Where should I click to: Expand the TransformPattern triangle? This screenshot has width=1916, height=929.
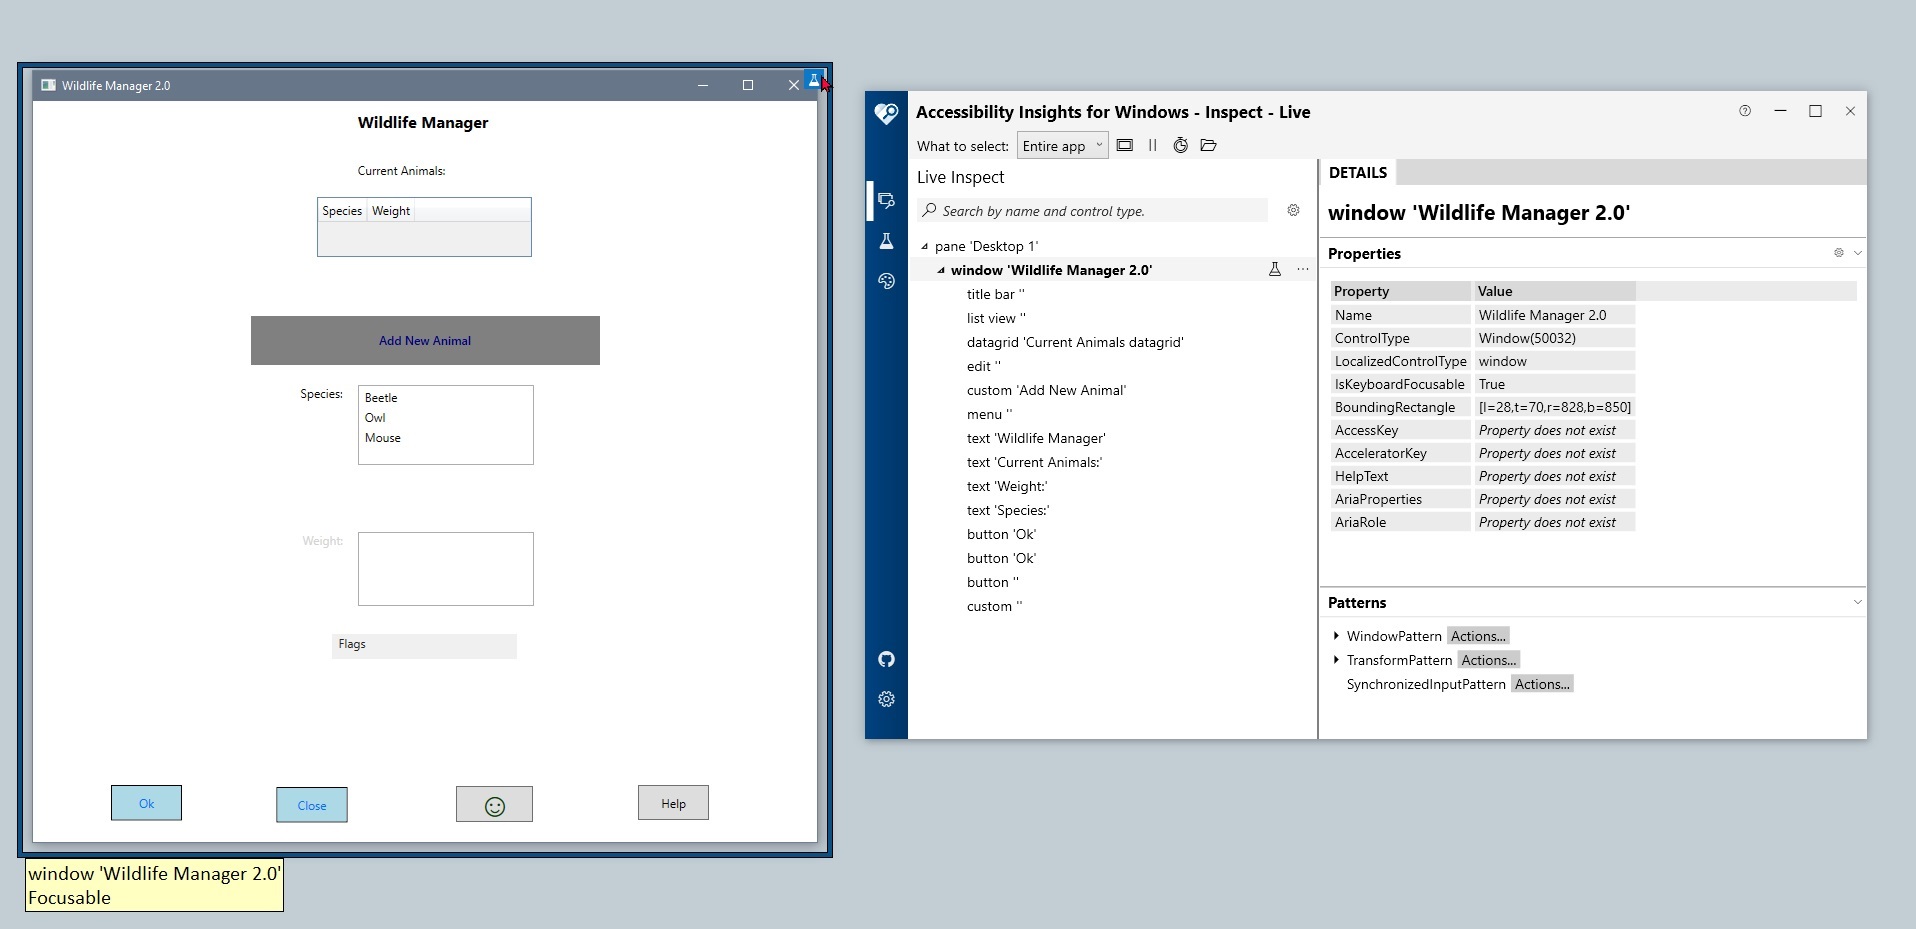1336,660
